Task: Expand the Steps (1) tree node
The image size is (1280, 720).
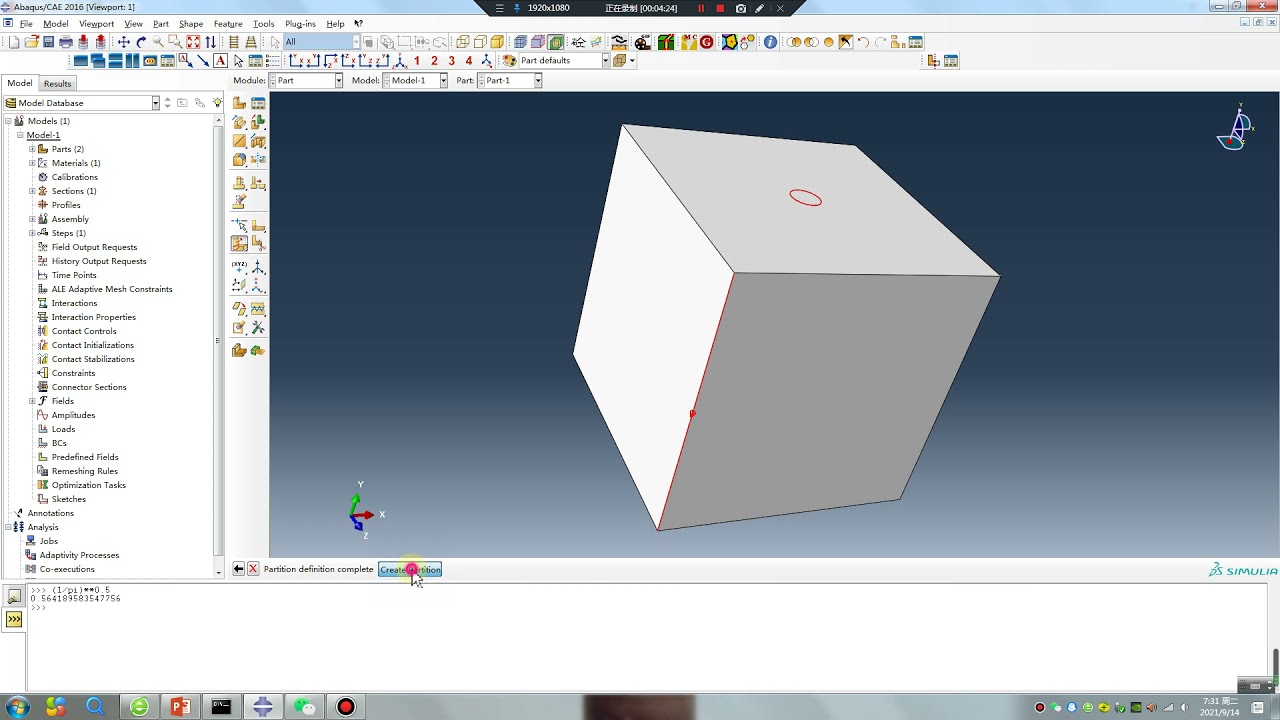Action: click(32, 233)
